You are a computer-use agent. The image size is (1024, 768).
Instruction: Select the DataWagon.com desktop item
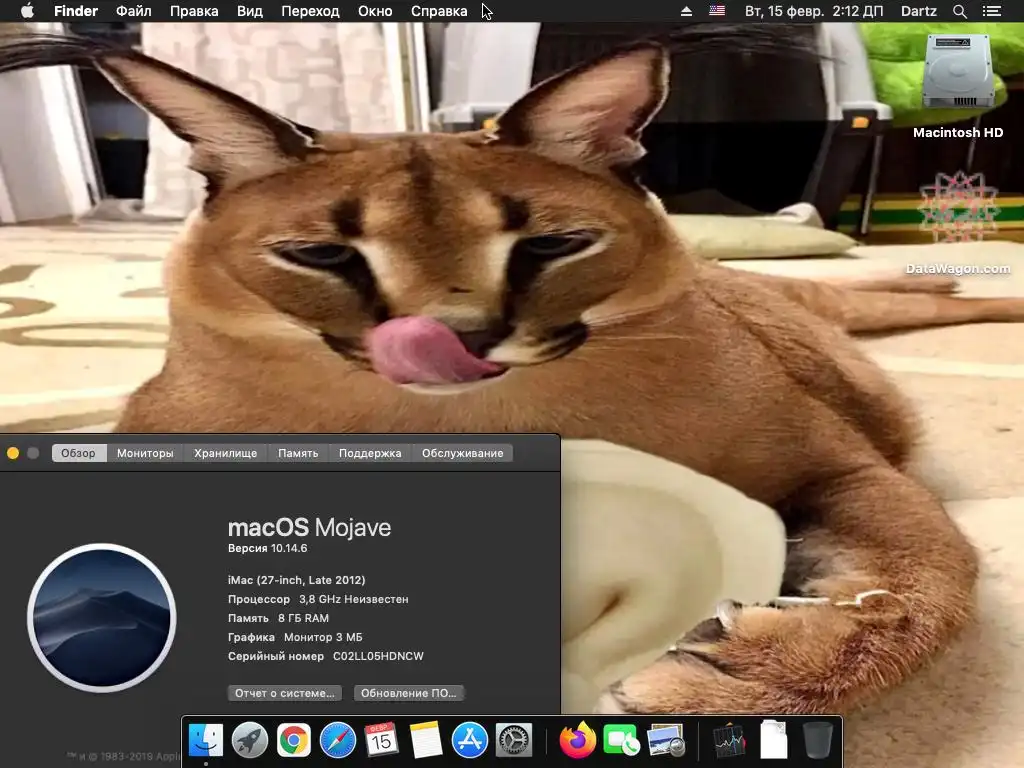pos(958,223)
